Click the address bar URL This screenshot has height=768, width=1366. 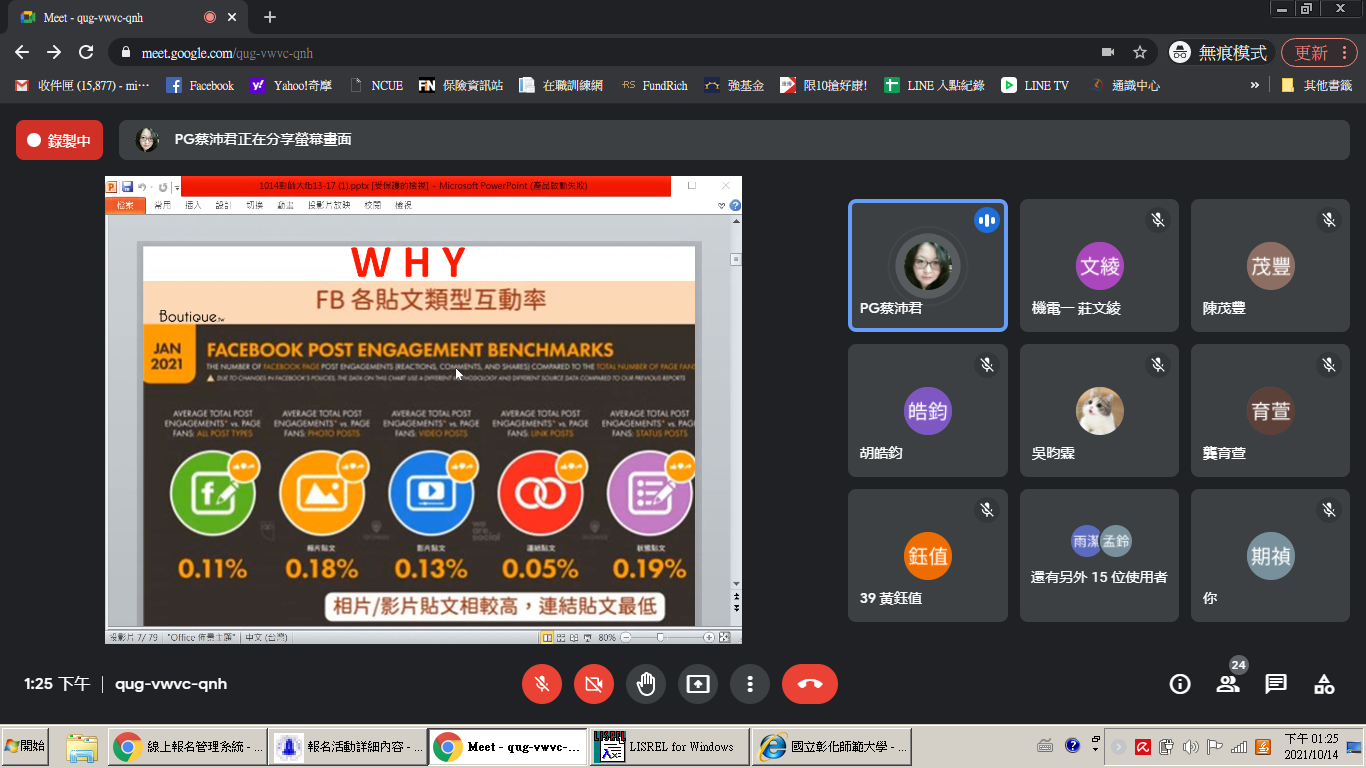228,53
